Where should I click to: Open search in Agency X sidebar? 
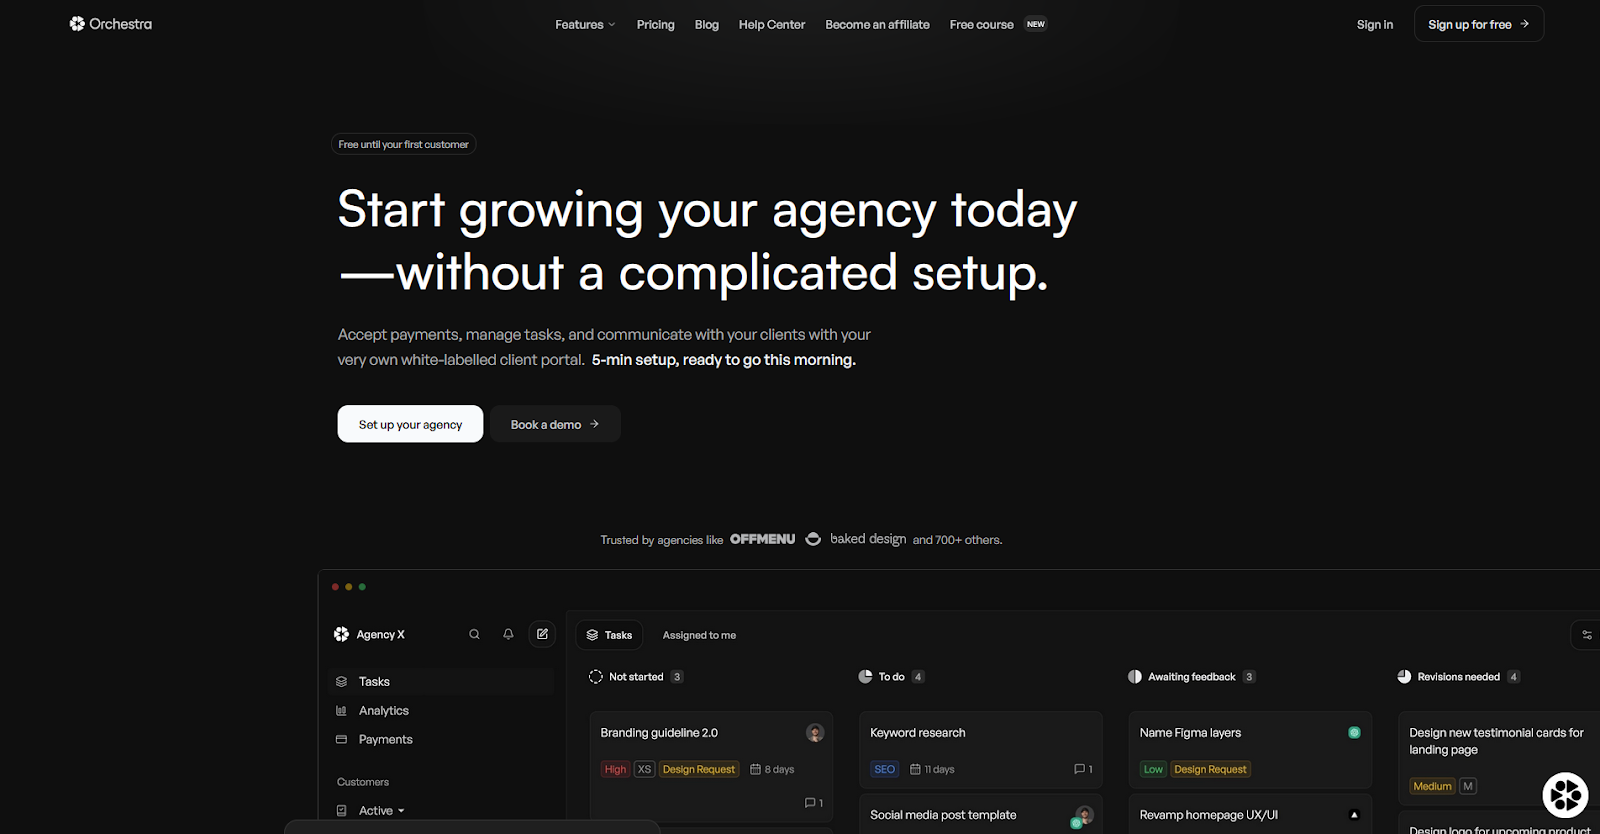pyautogui.click(x=474, y=634)
